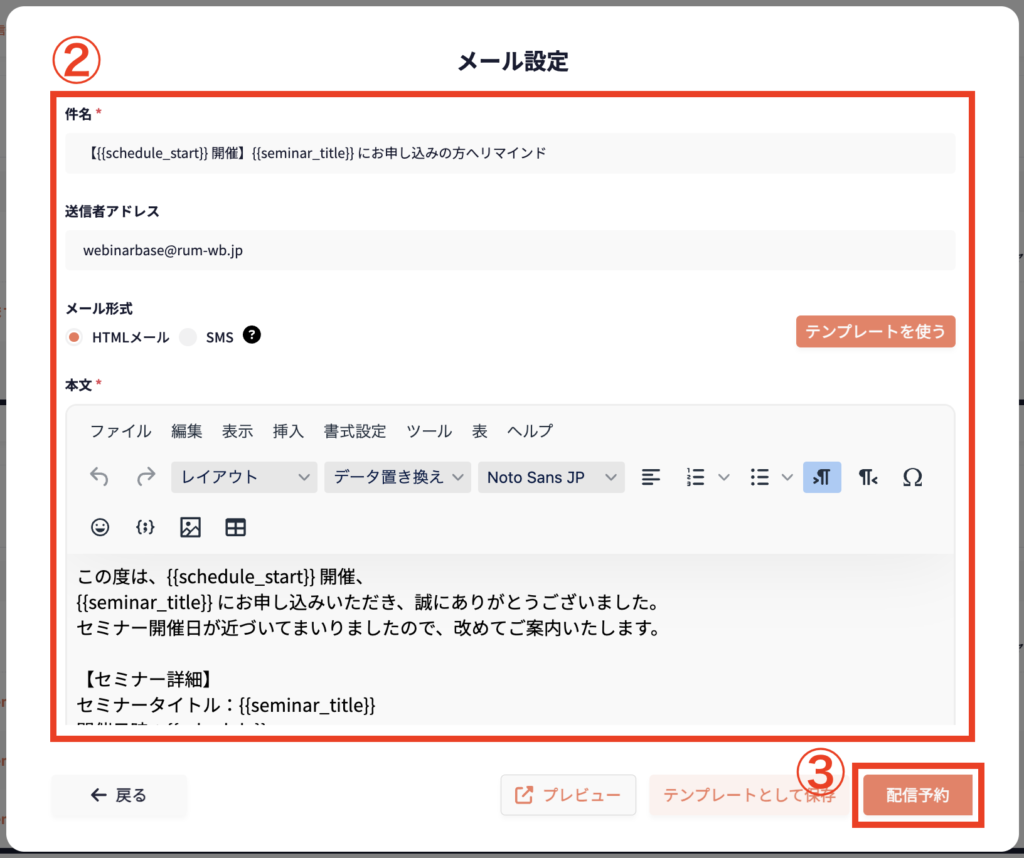Open the Omega special characters icon
1024x858 pixels.
[912, 477]
